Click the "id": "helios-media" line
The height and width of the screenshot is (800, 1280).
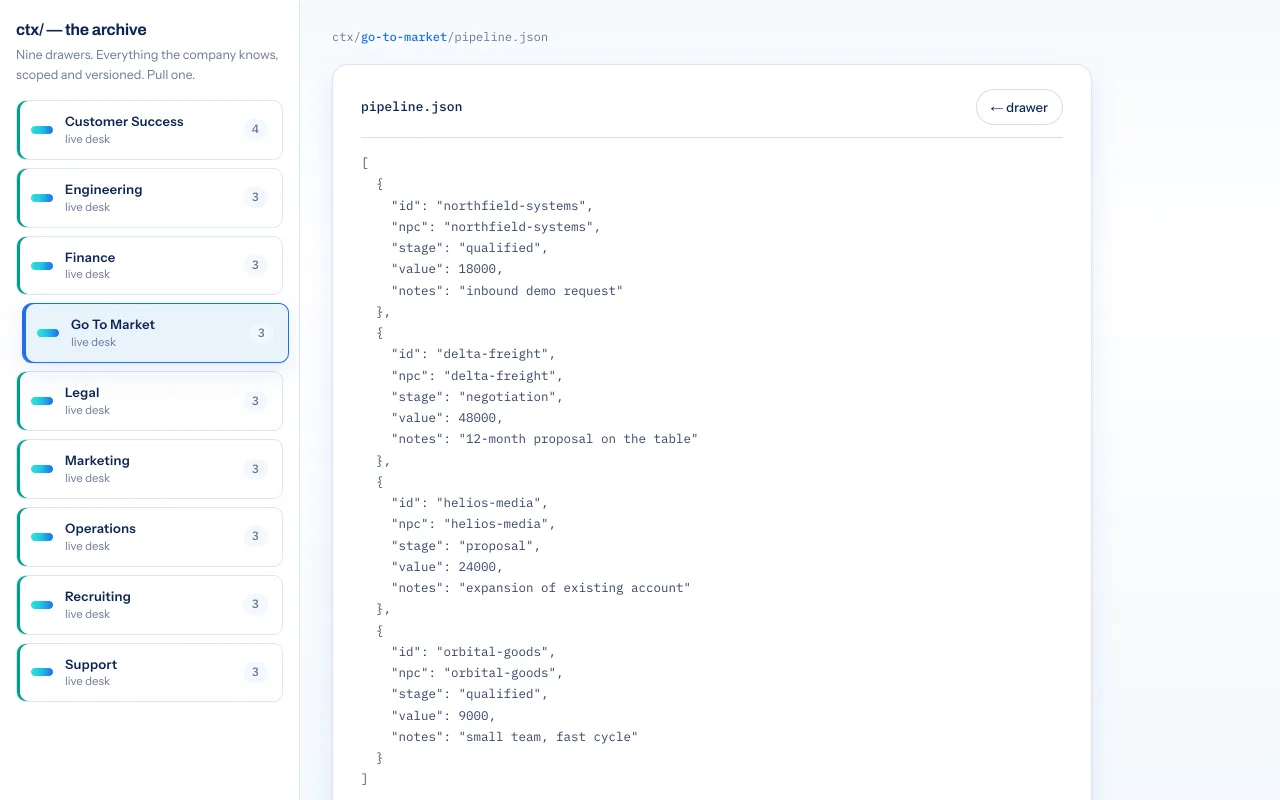tap(470, 503)
